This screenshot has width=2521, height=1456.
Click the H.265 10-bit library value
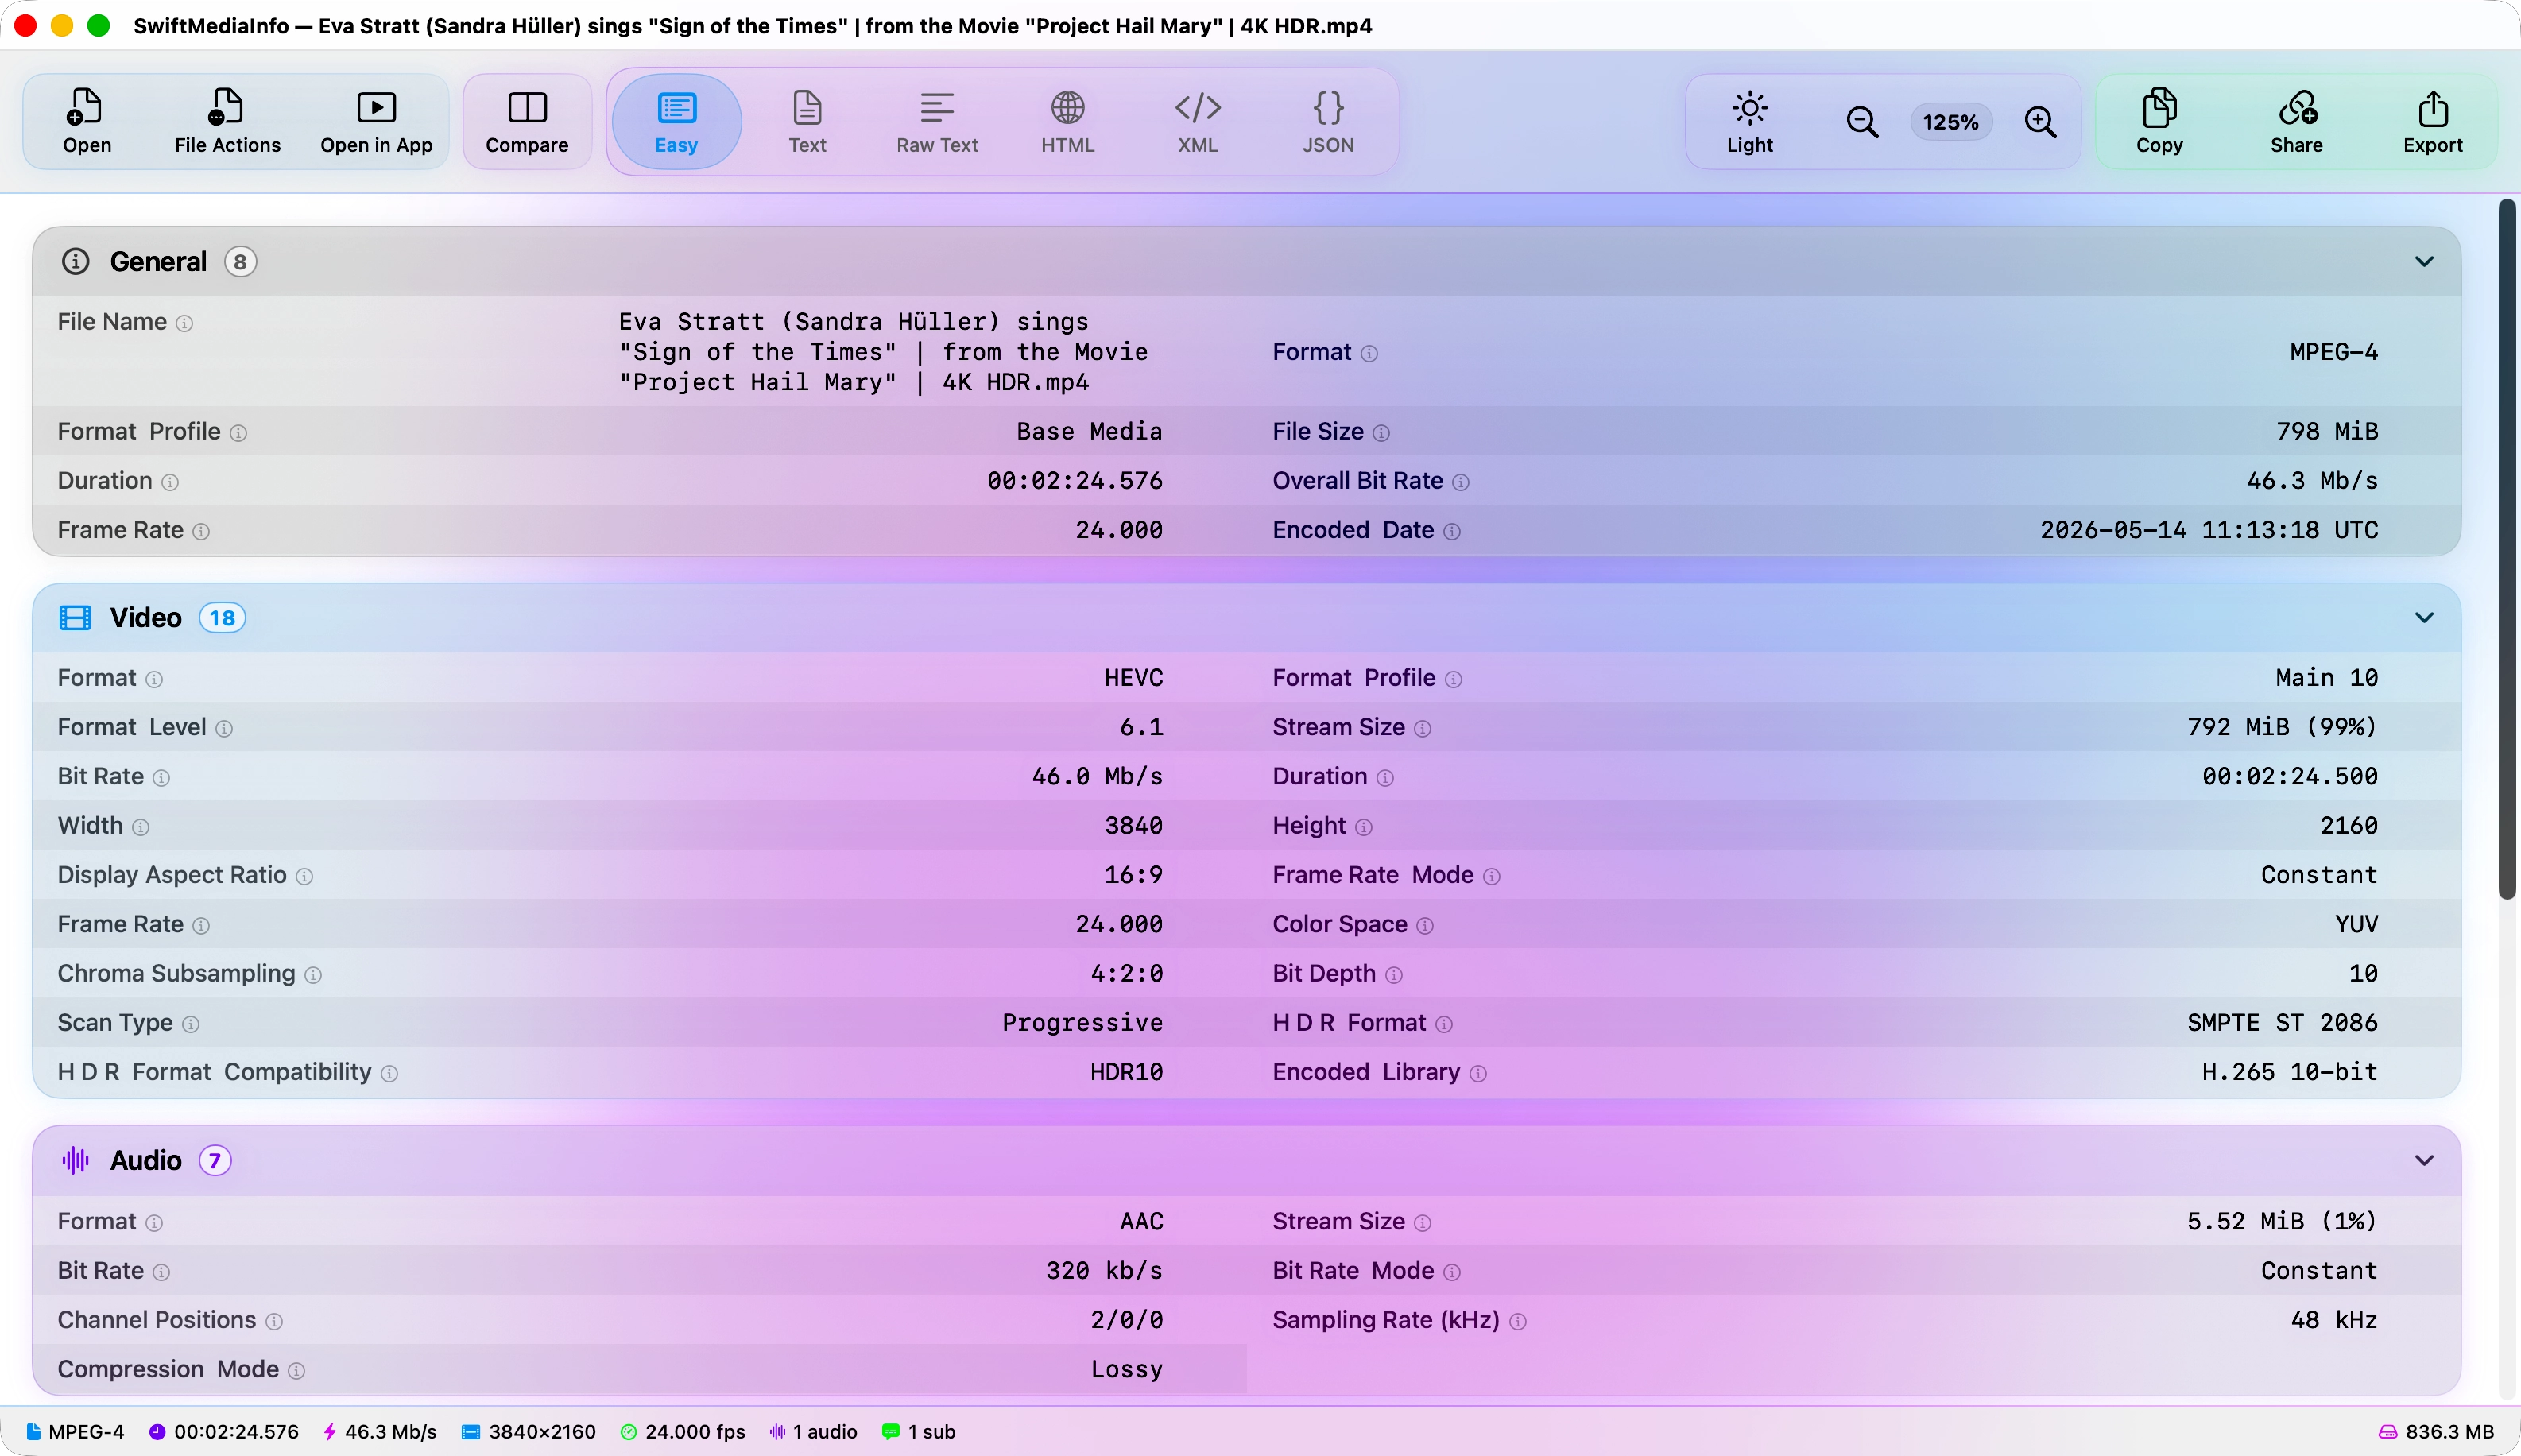(x=2290, y=1072)
